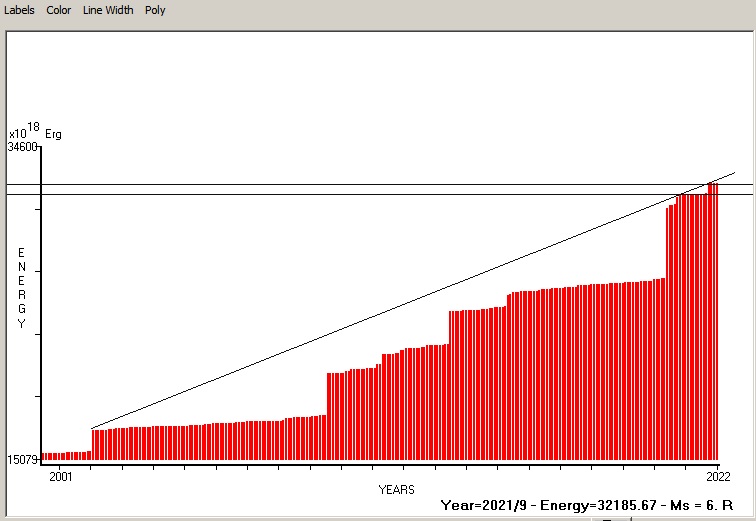Viewport: 756px width, 521px height.
Task: Click the tallest red bar near 2022
Action: [x=713, y=320]
